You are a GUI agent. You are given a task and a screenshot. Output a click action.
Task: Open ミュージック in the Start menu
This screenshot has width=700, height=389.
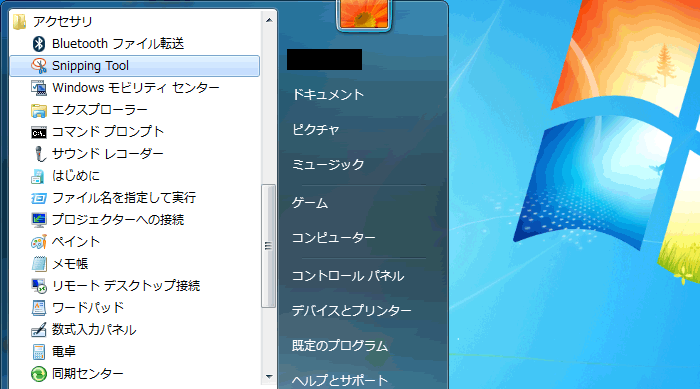tap(328, 165)
